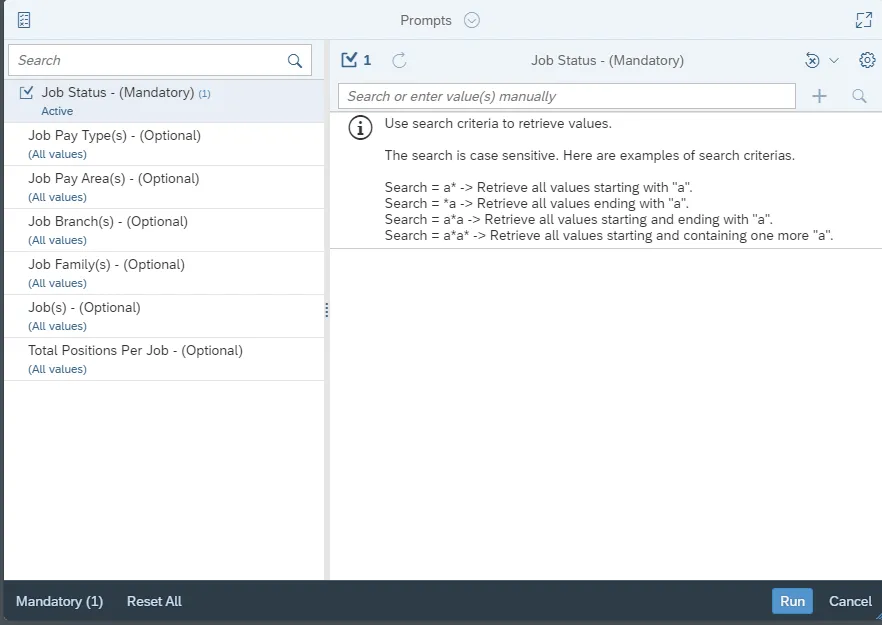Click the search icon in prompt list
Image resolution: width=882 pixels, height=625 pixels.
295,61
